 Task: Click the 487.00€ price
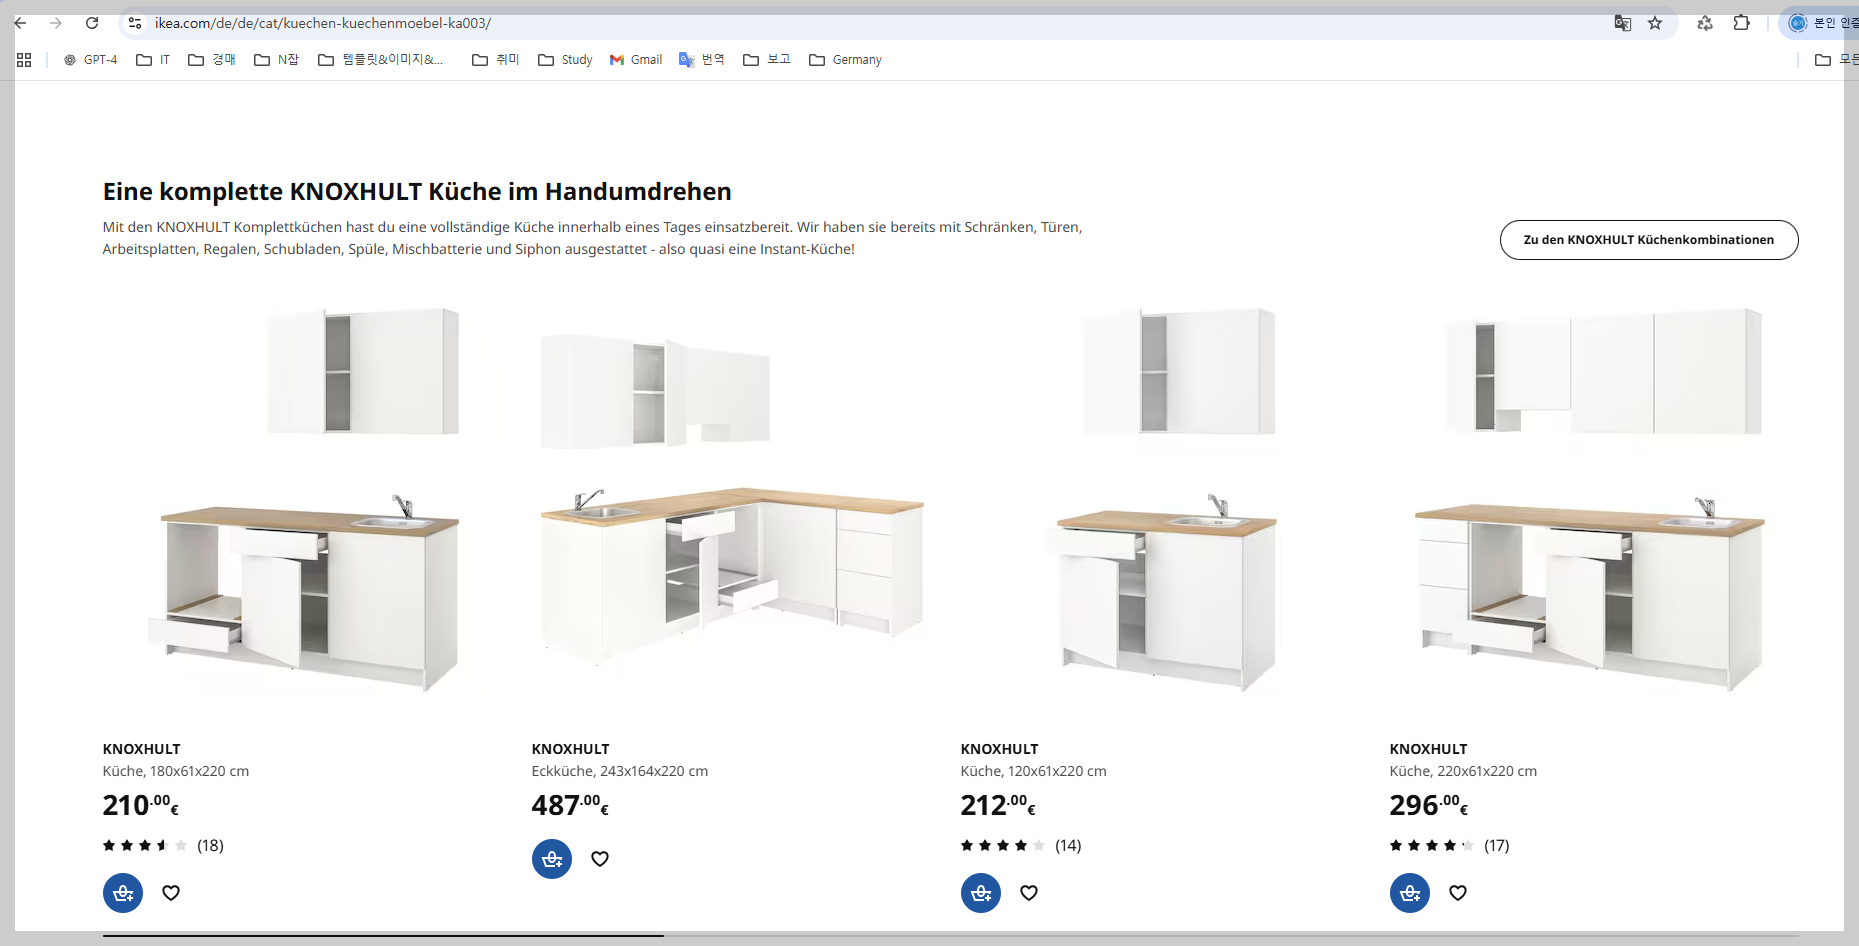571,805
